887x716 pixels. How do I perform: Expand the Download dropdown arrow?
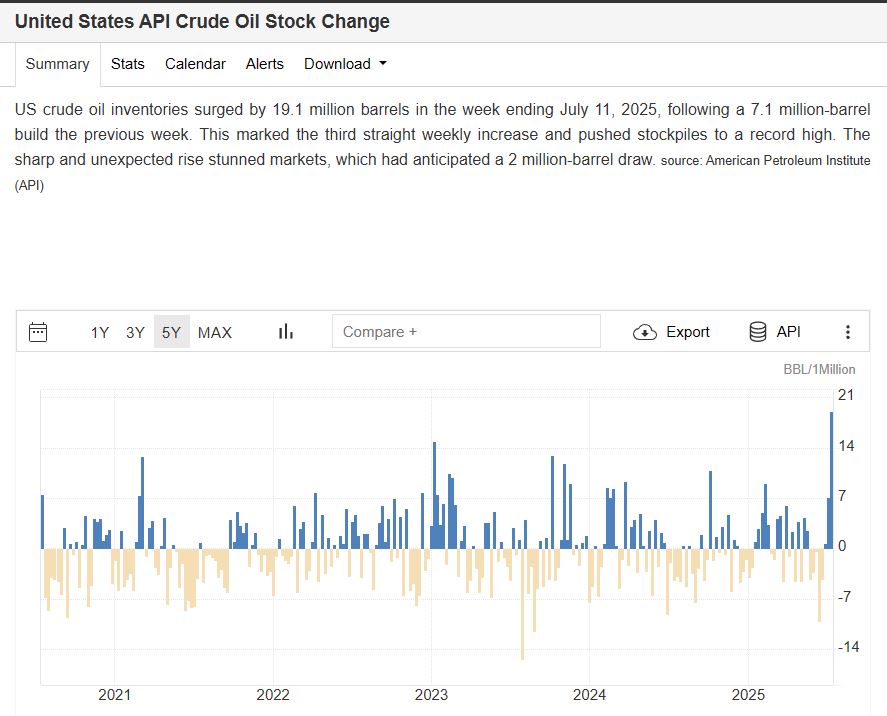click(x=383, y=63)
